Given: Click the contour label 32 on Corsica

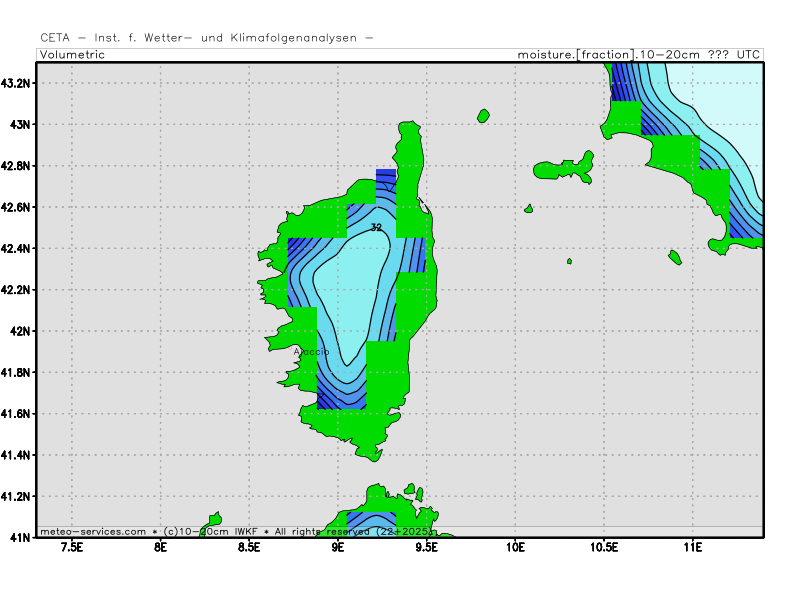Looking at the screenshot, I should 376,228.
